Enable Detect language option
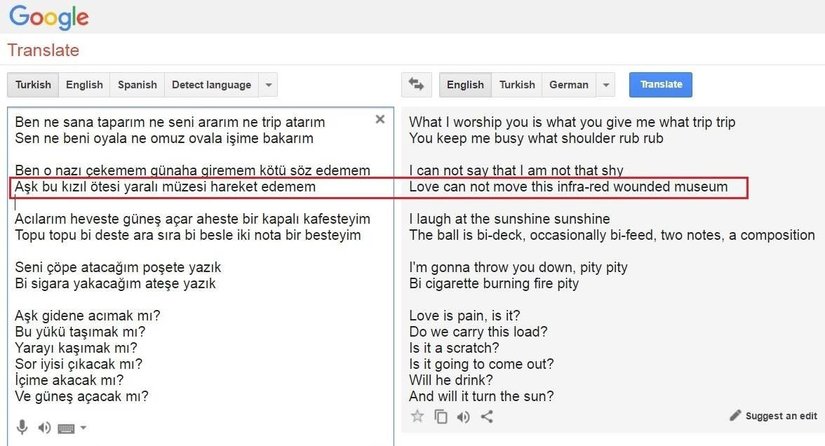The image size is (825, 446). (x=211, y=85)
